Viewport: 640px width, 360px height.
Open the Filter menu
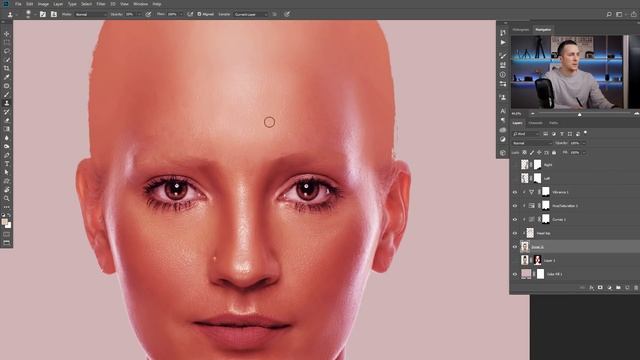(101, 4)
